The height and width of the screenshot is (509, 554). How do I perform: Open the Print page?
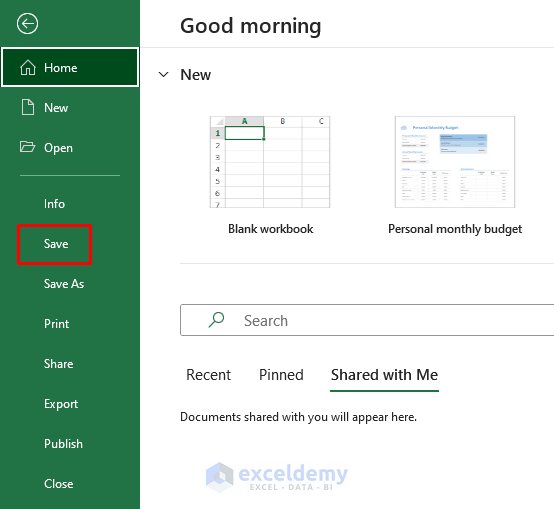(57, 324)
